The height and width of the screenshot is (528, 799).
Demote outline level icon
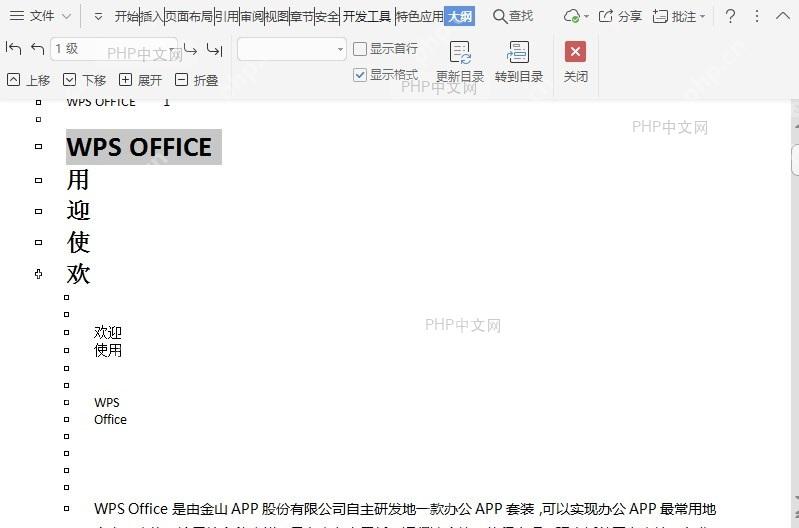pyautogui.click(x=190, y=49)
